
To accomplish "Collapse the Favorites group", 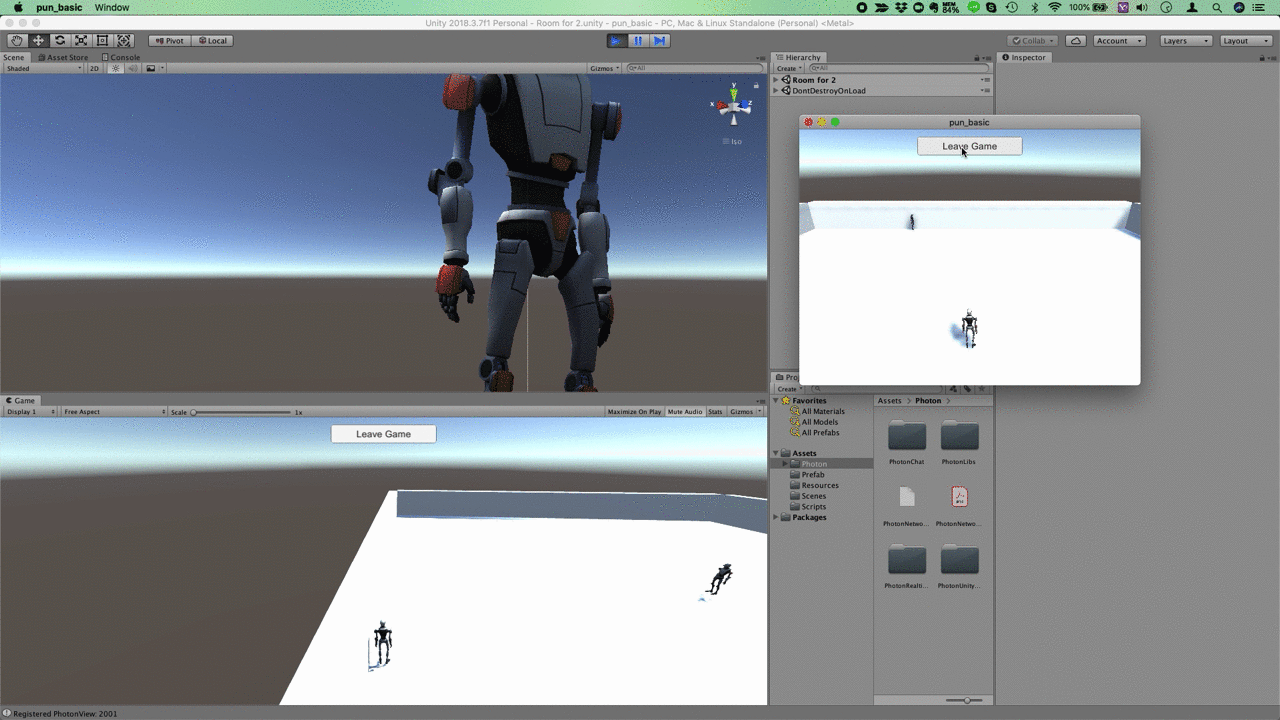I will (x=777, y=401).
